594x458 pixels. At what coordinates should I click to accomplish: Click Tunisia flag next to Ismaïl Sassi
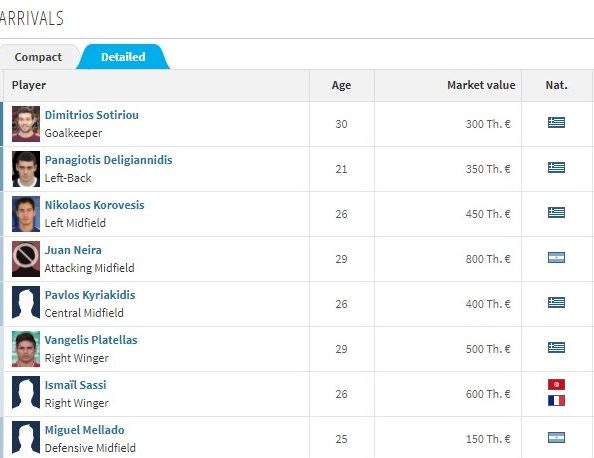coord(556,385)
